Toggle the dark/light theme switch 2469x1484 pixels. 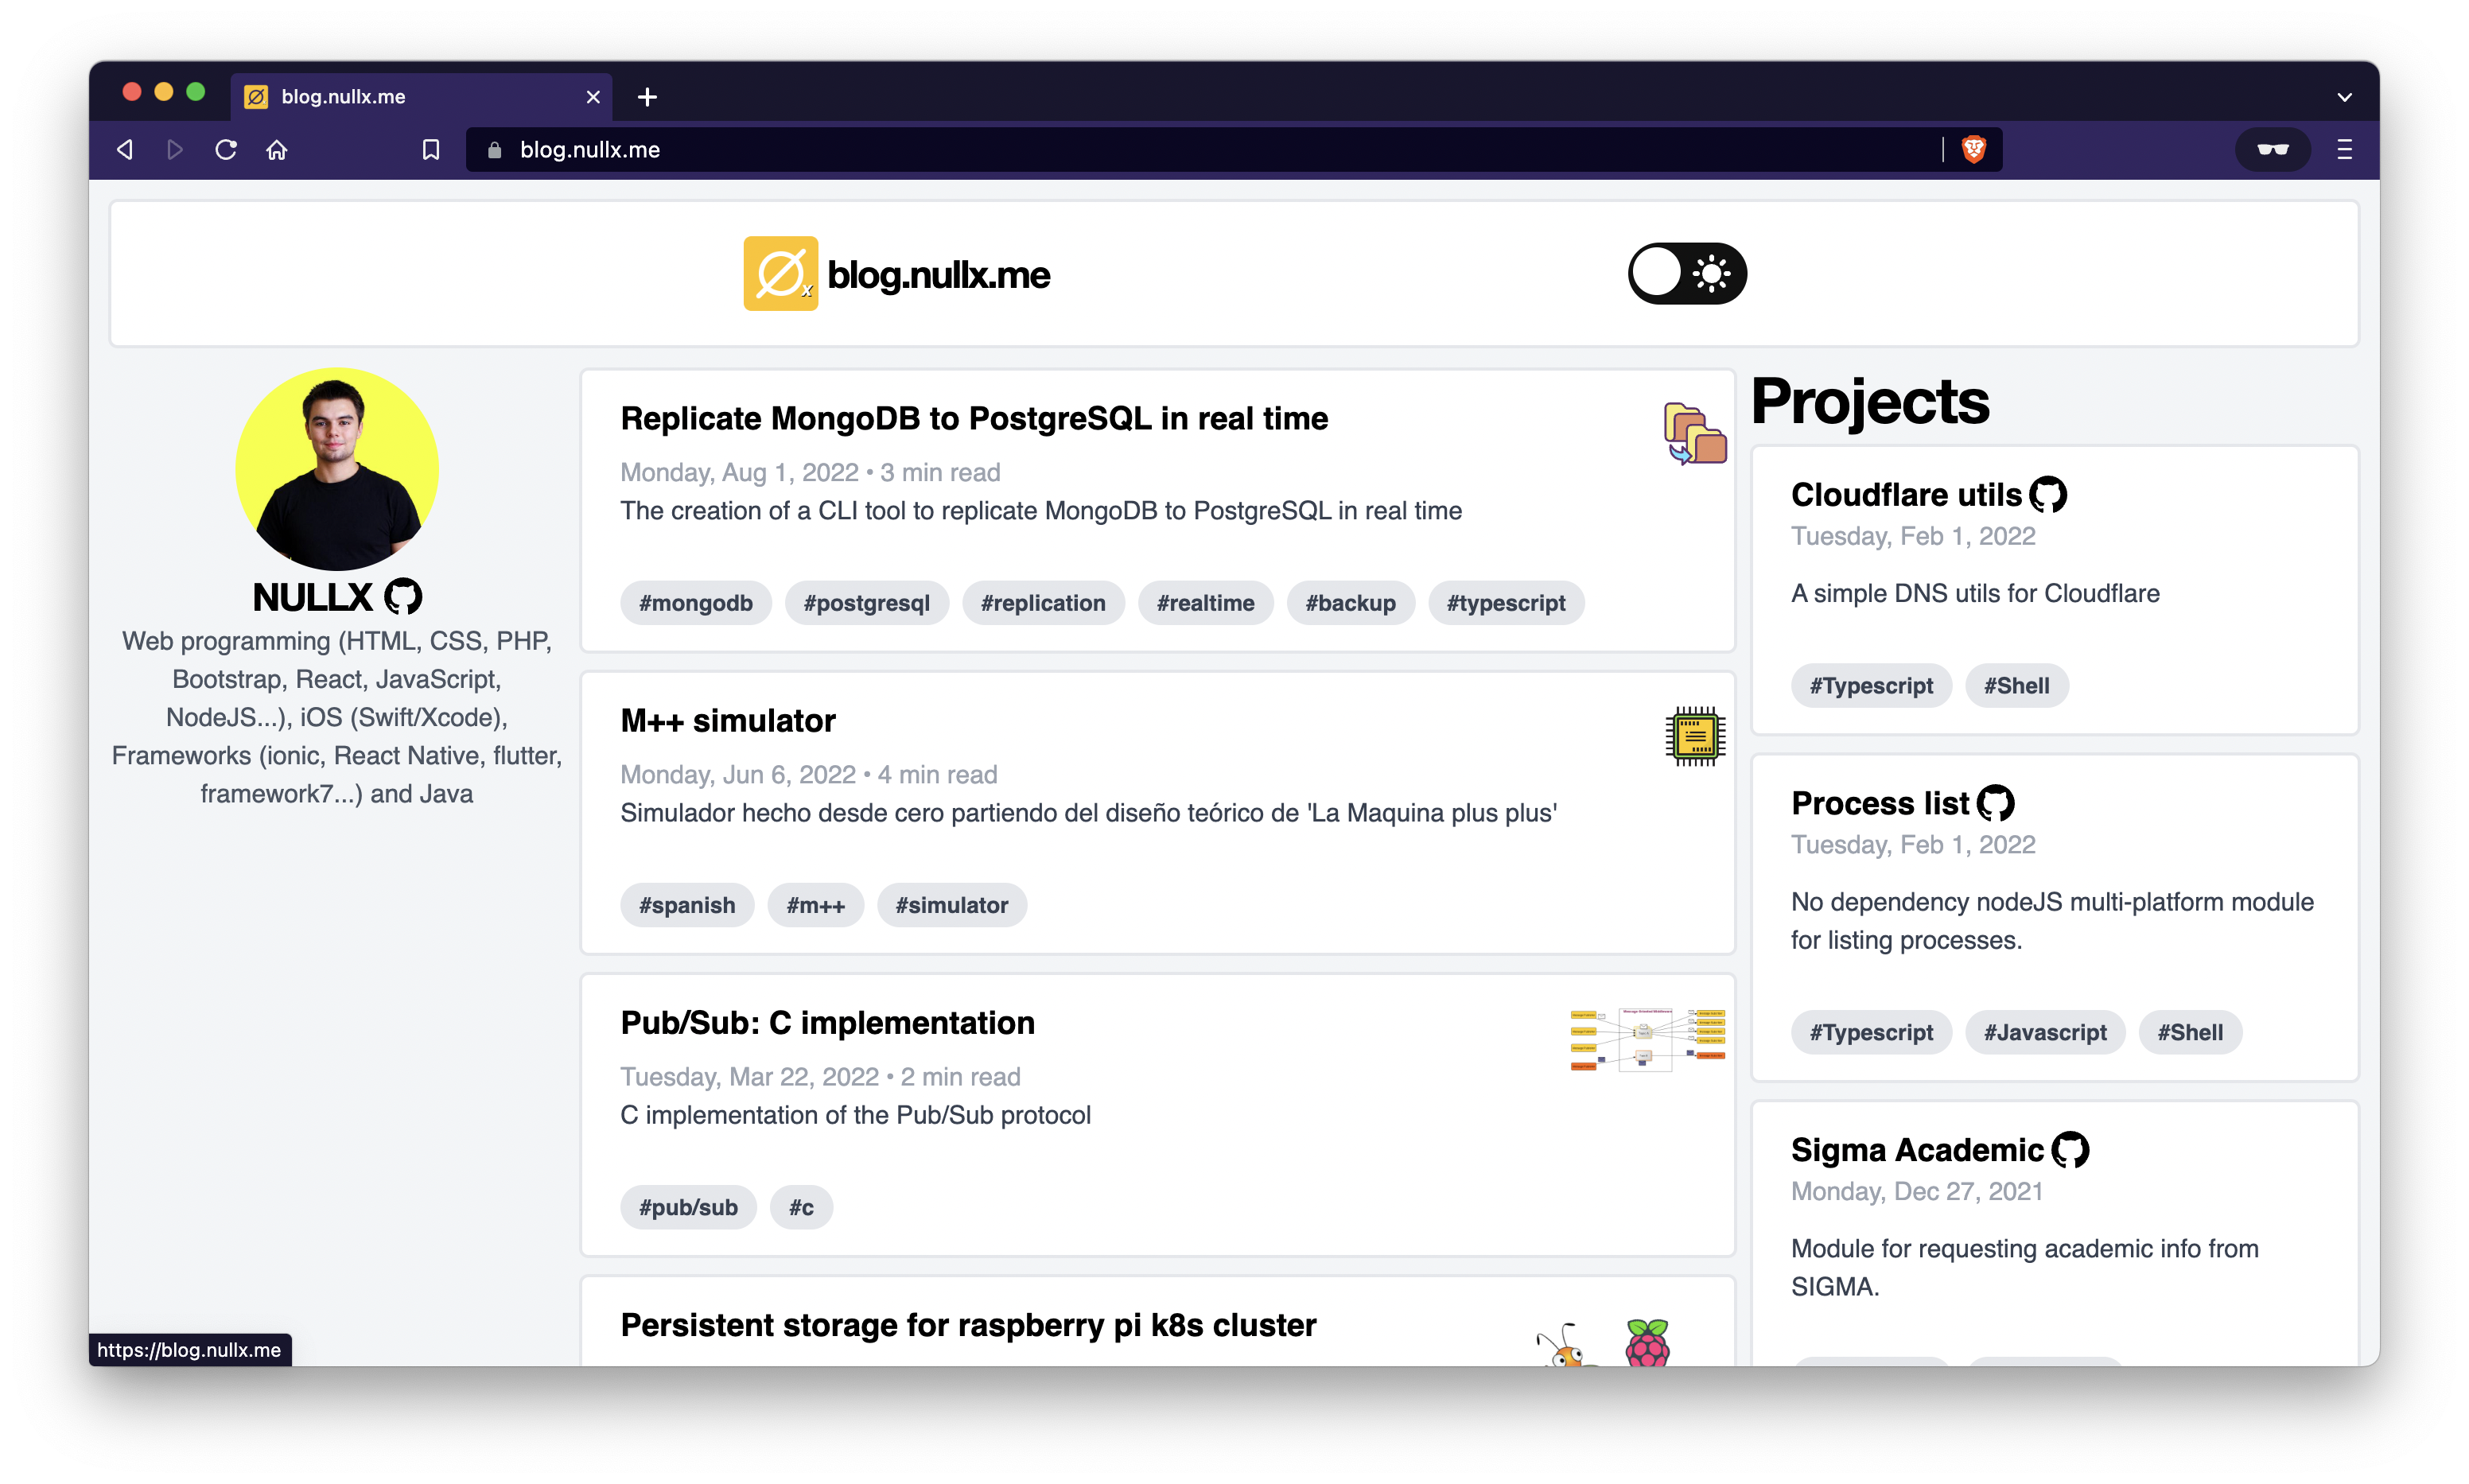1687,274
